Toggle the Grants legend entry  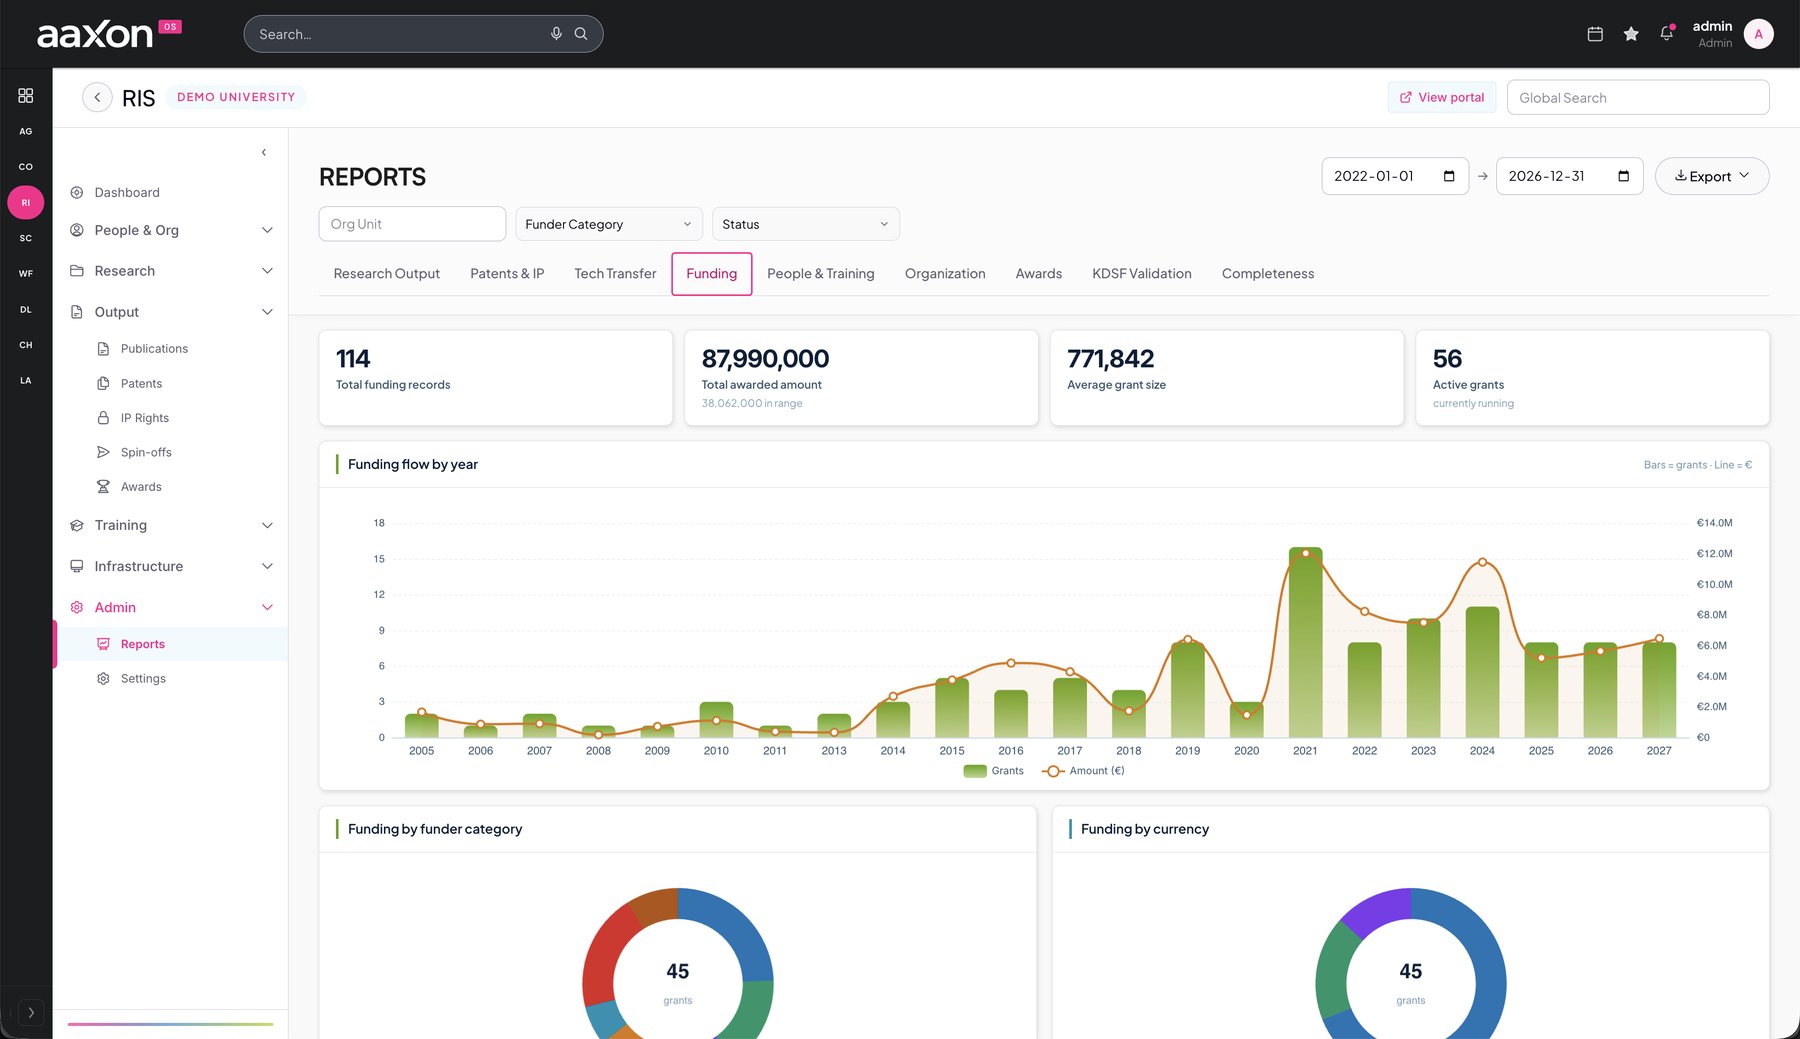pos(994,771)
